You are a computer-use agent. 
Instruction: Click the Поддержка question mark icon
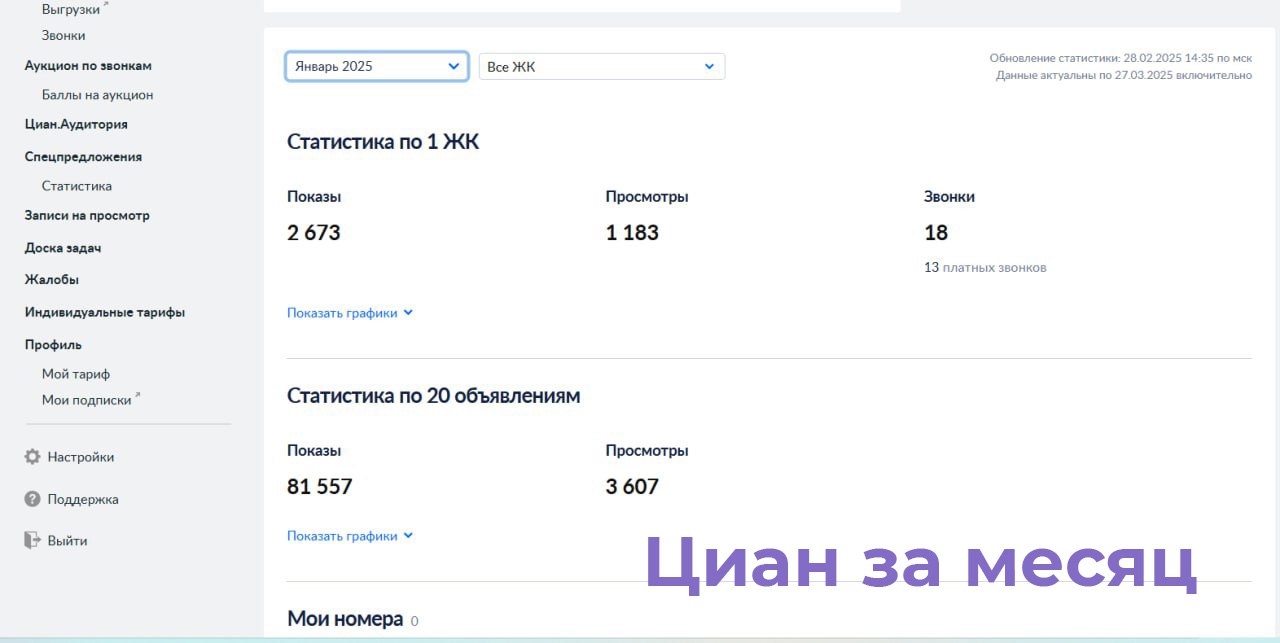coord(32,499)
